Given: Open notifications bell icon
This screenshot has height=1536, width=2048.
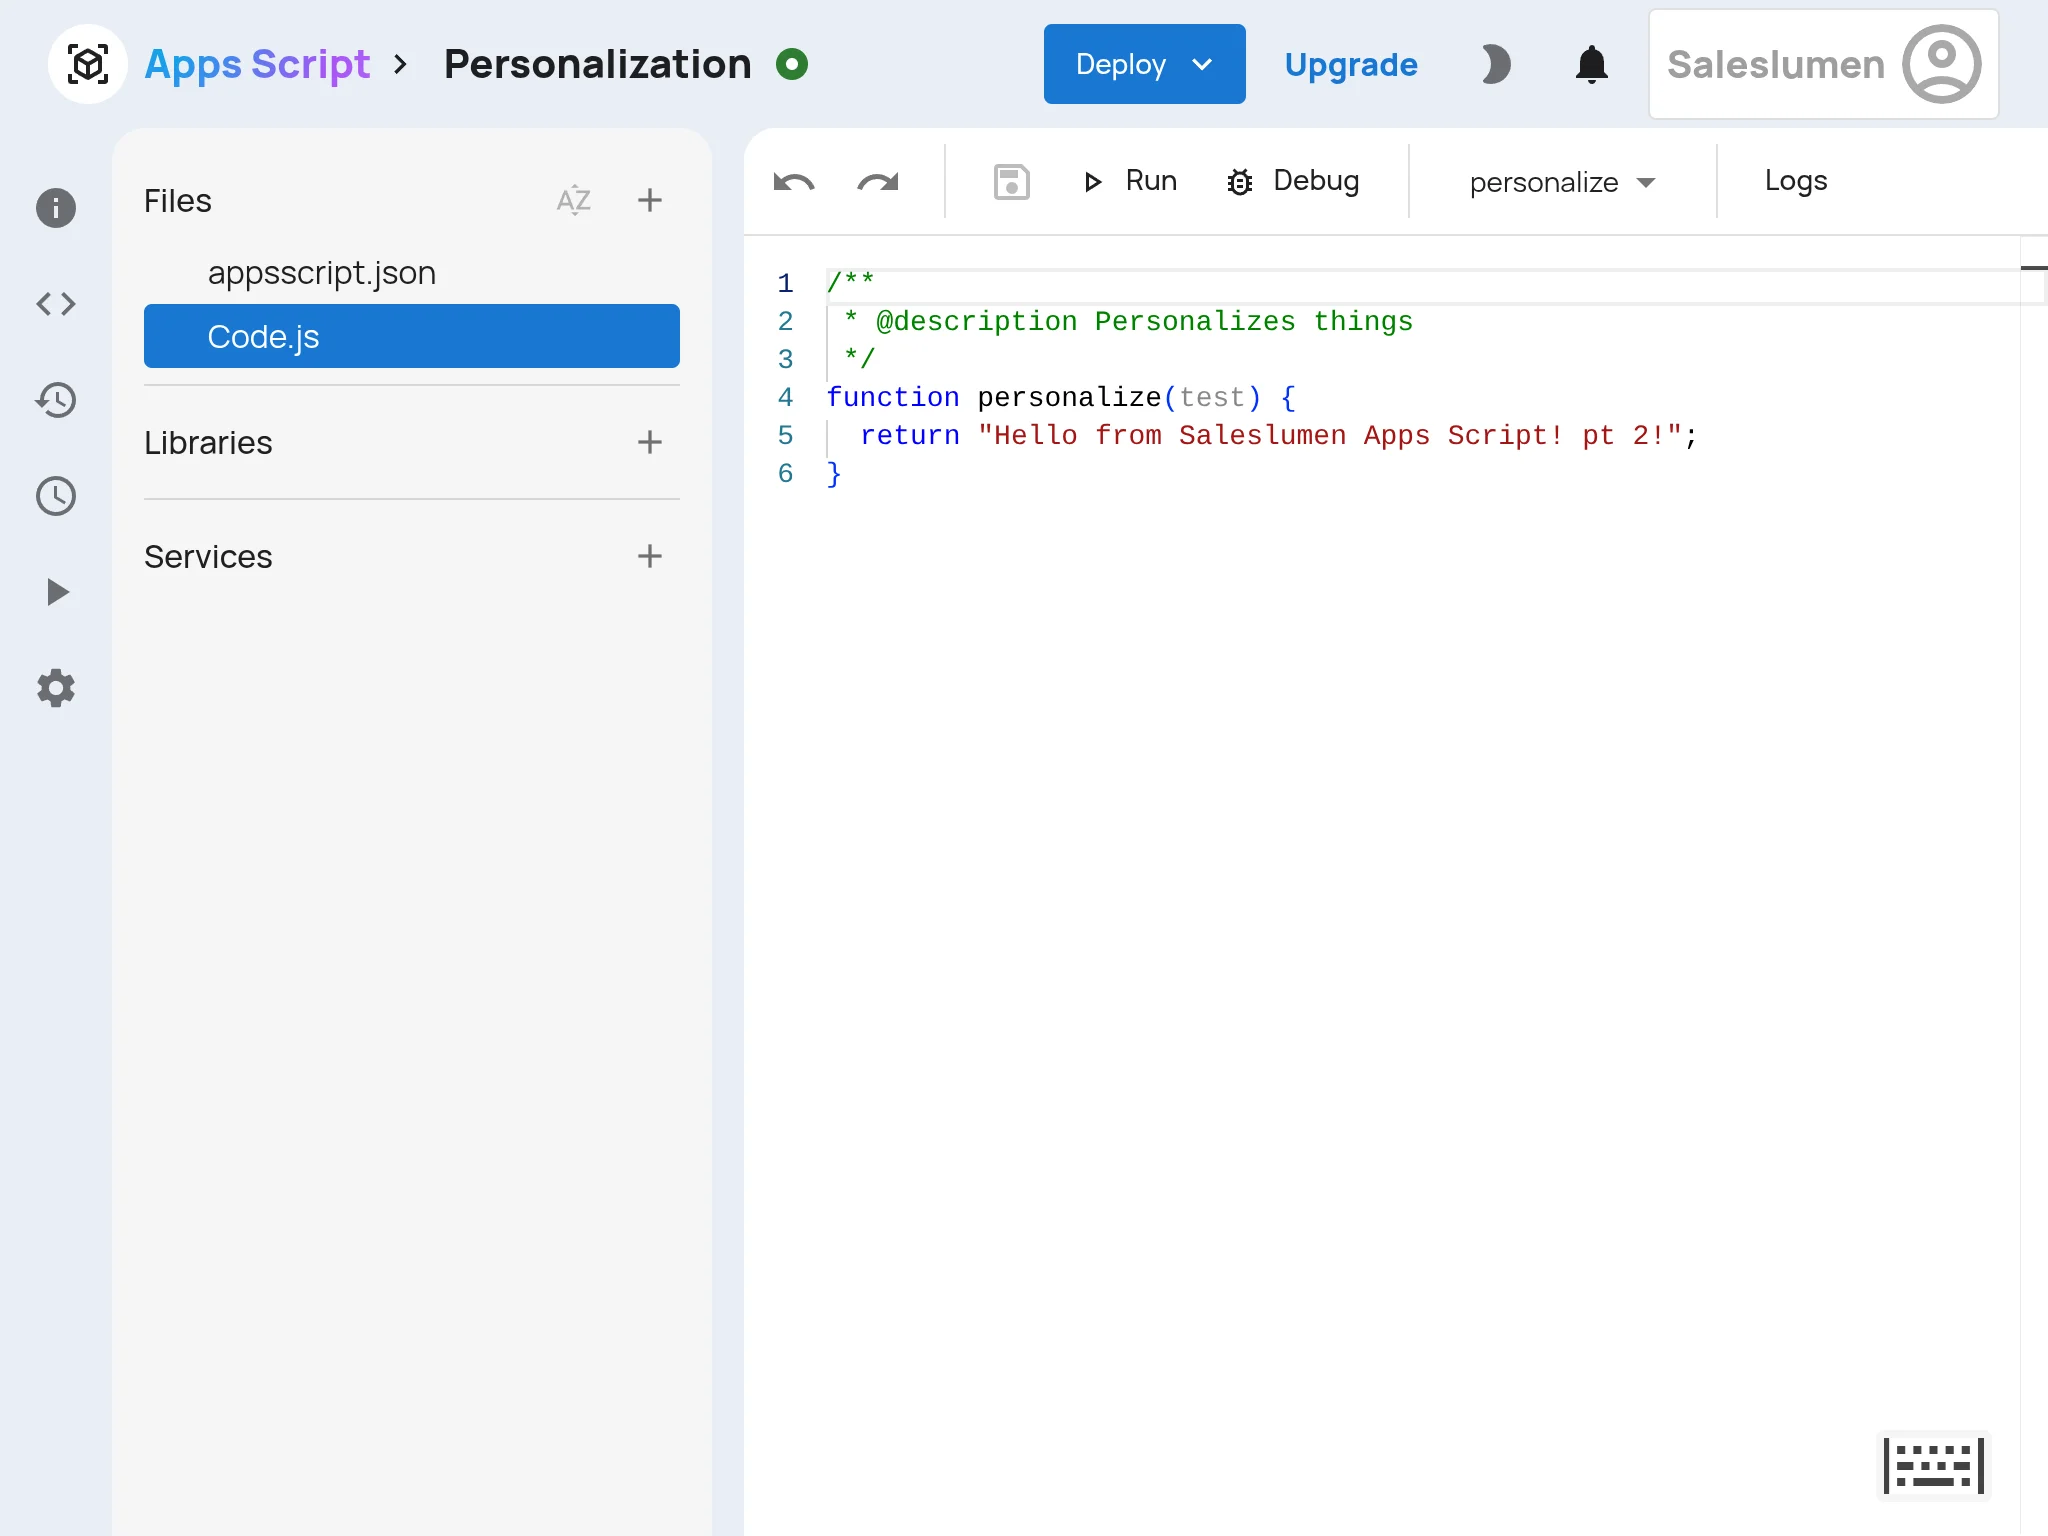Looking at the screenshot, I should [x=1592, y=65].
